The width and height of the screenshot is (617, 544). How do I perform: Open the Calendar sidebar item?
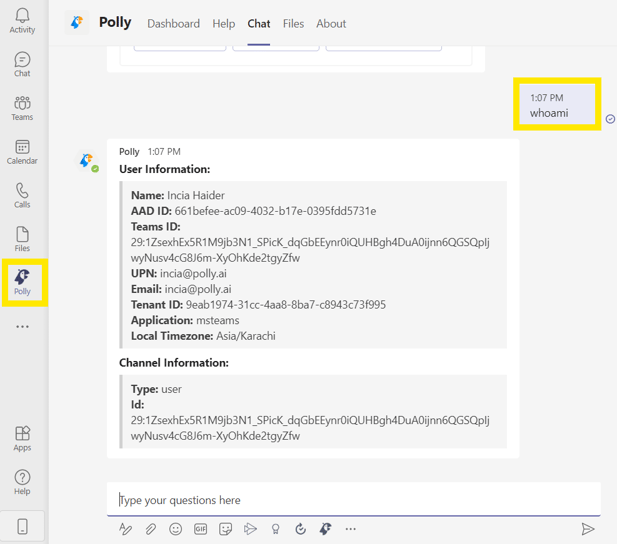point(22,152)
